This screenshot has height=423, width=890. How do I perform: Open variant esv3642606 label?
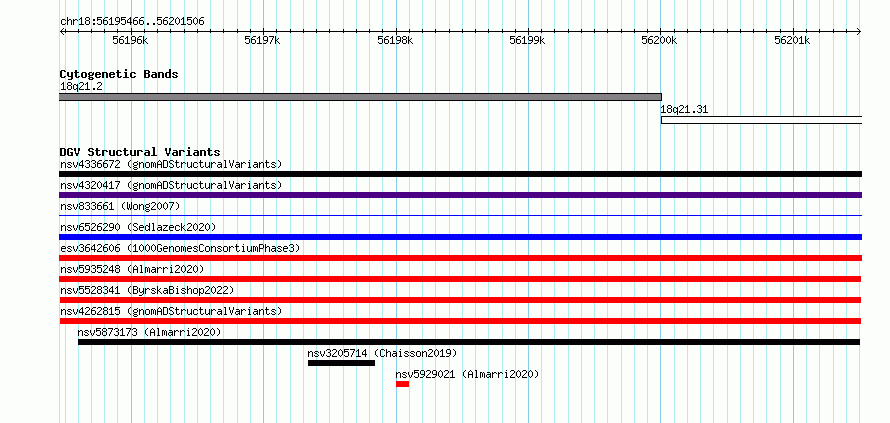pyautogui.click(x=180, y=249)
